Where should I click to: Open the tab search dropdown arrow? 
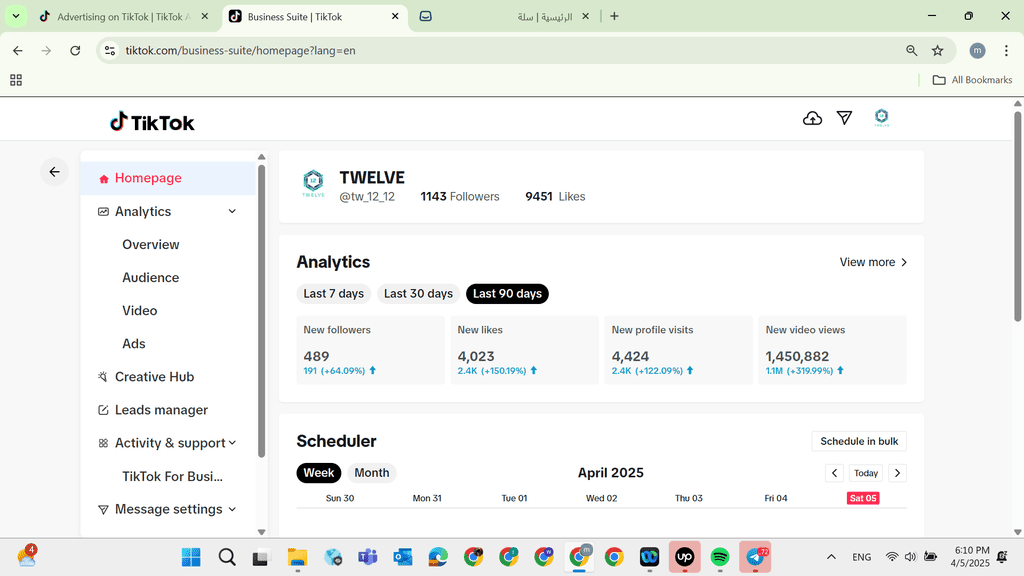pos(16,16)
